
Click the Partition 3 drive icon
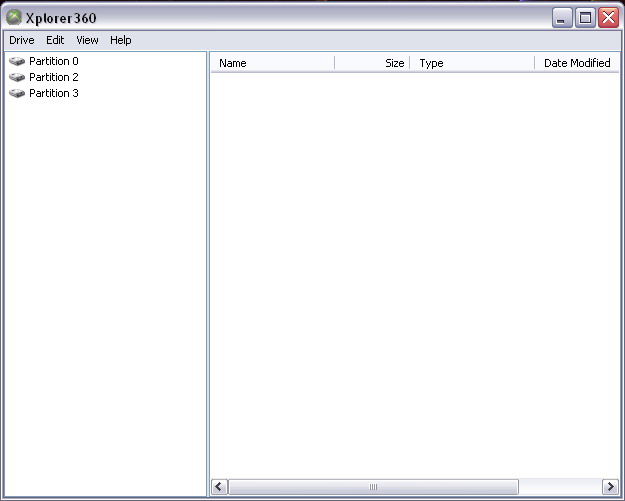click(17, 93)
